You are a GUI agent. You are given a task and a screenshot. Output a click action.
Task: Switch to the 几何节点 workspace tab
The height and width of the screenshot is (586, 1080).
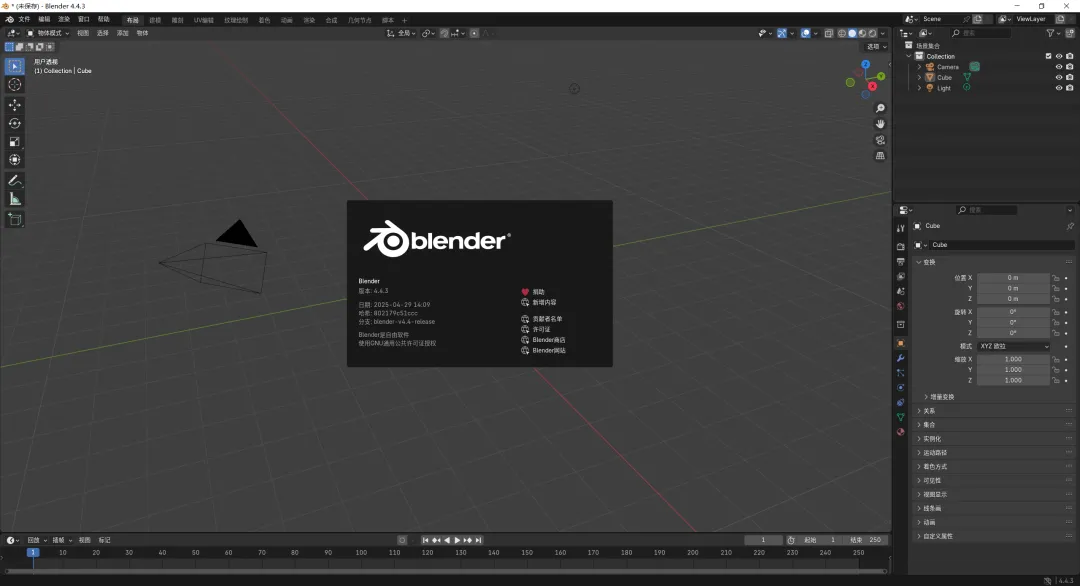[360, 20]
